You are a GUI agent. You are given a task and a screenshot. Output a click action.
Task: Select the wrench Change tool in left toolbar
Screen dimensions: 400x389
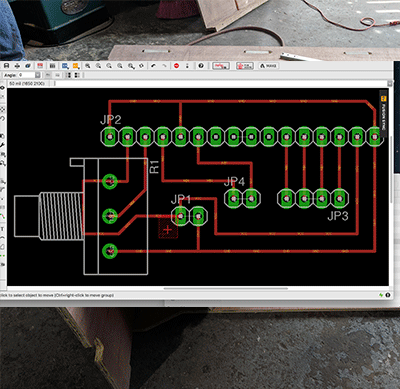click(x=2, y=145)
